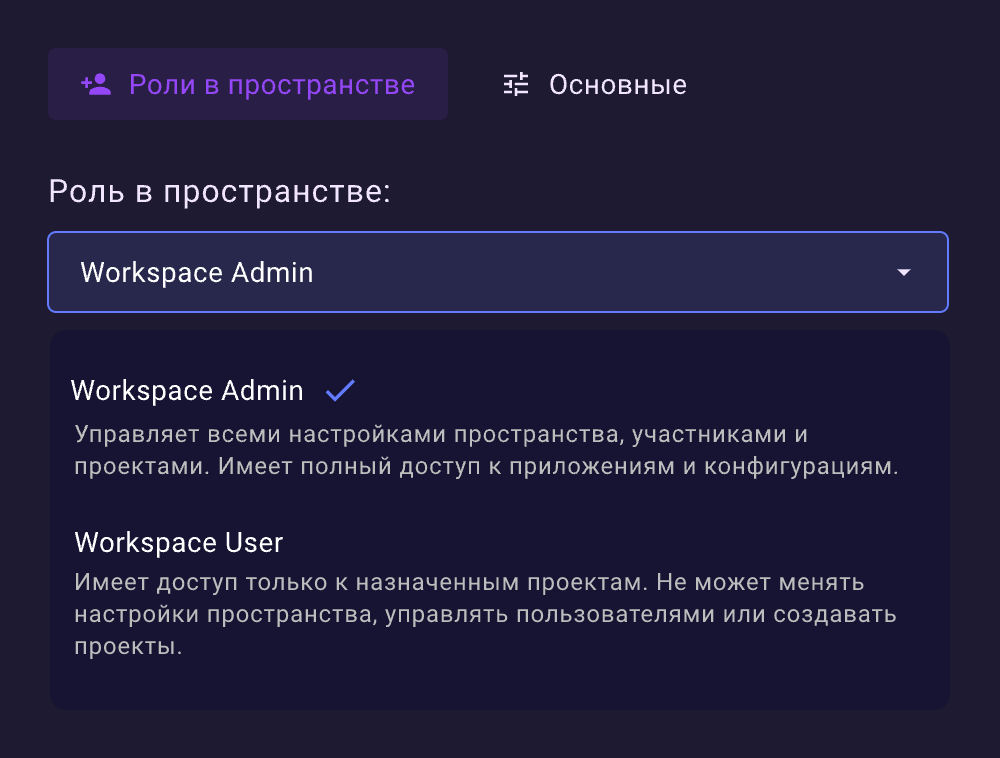Click the line mentioning управлять пользователями
This screenshot has height=758, width=1000.
485,613
